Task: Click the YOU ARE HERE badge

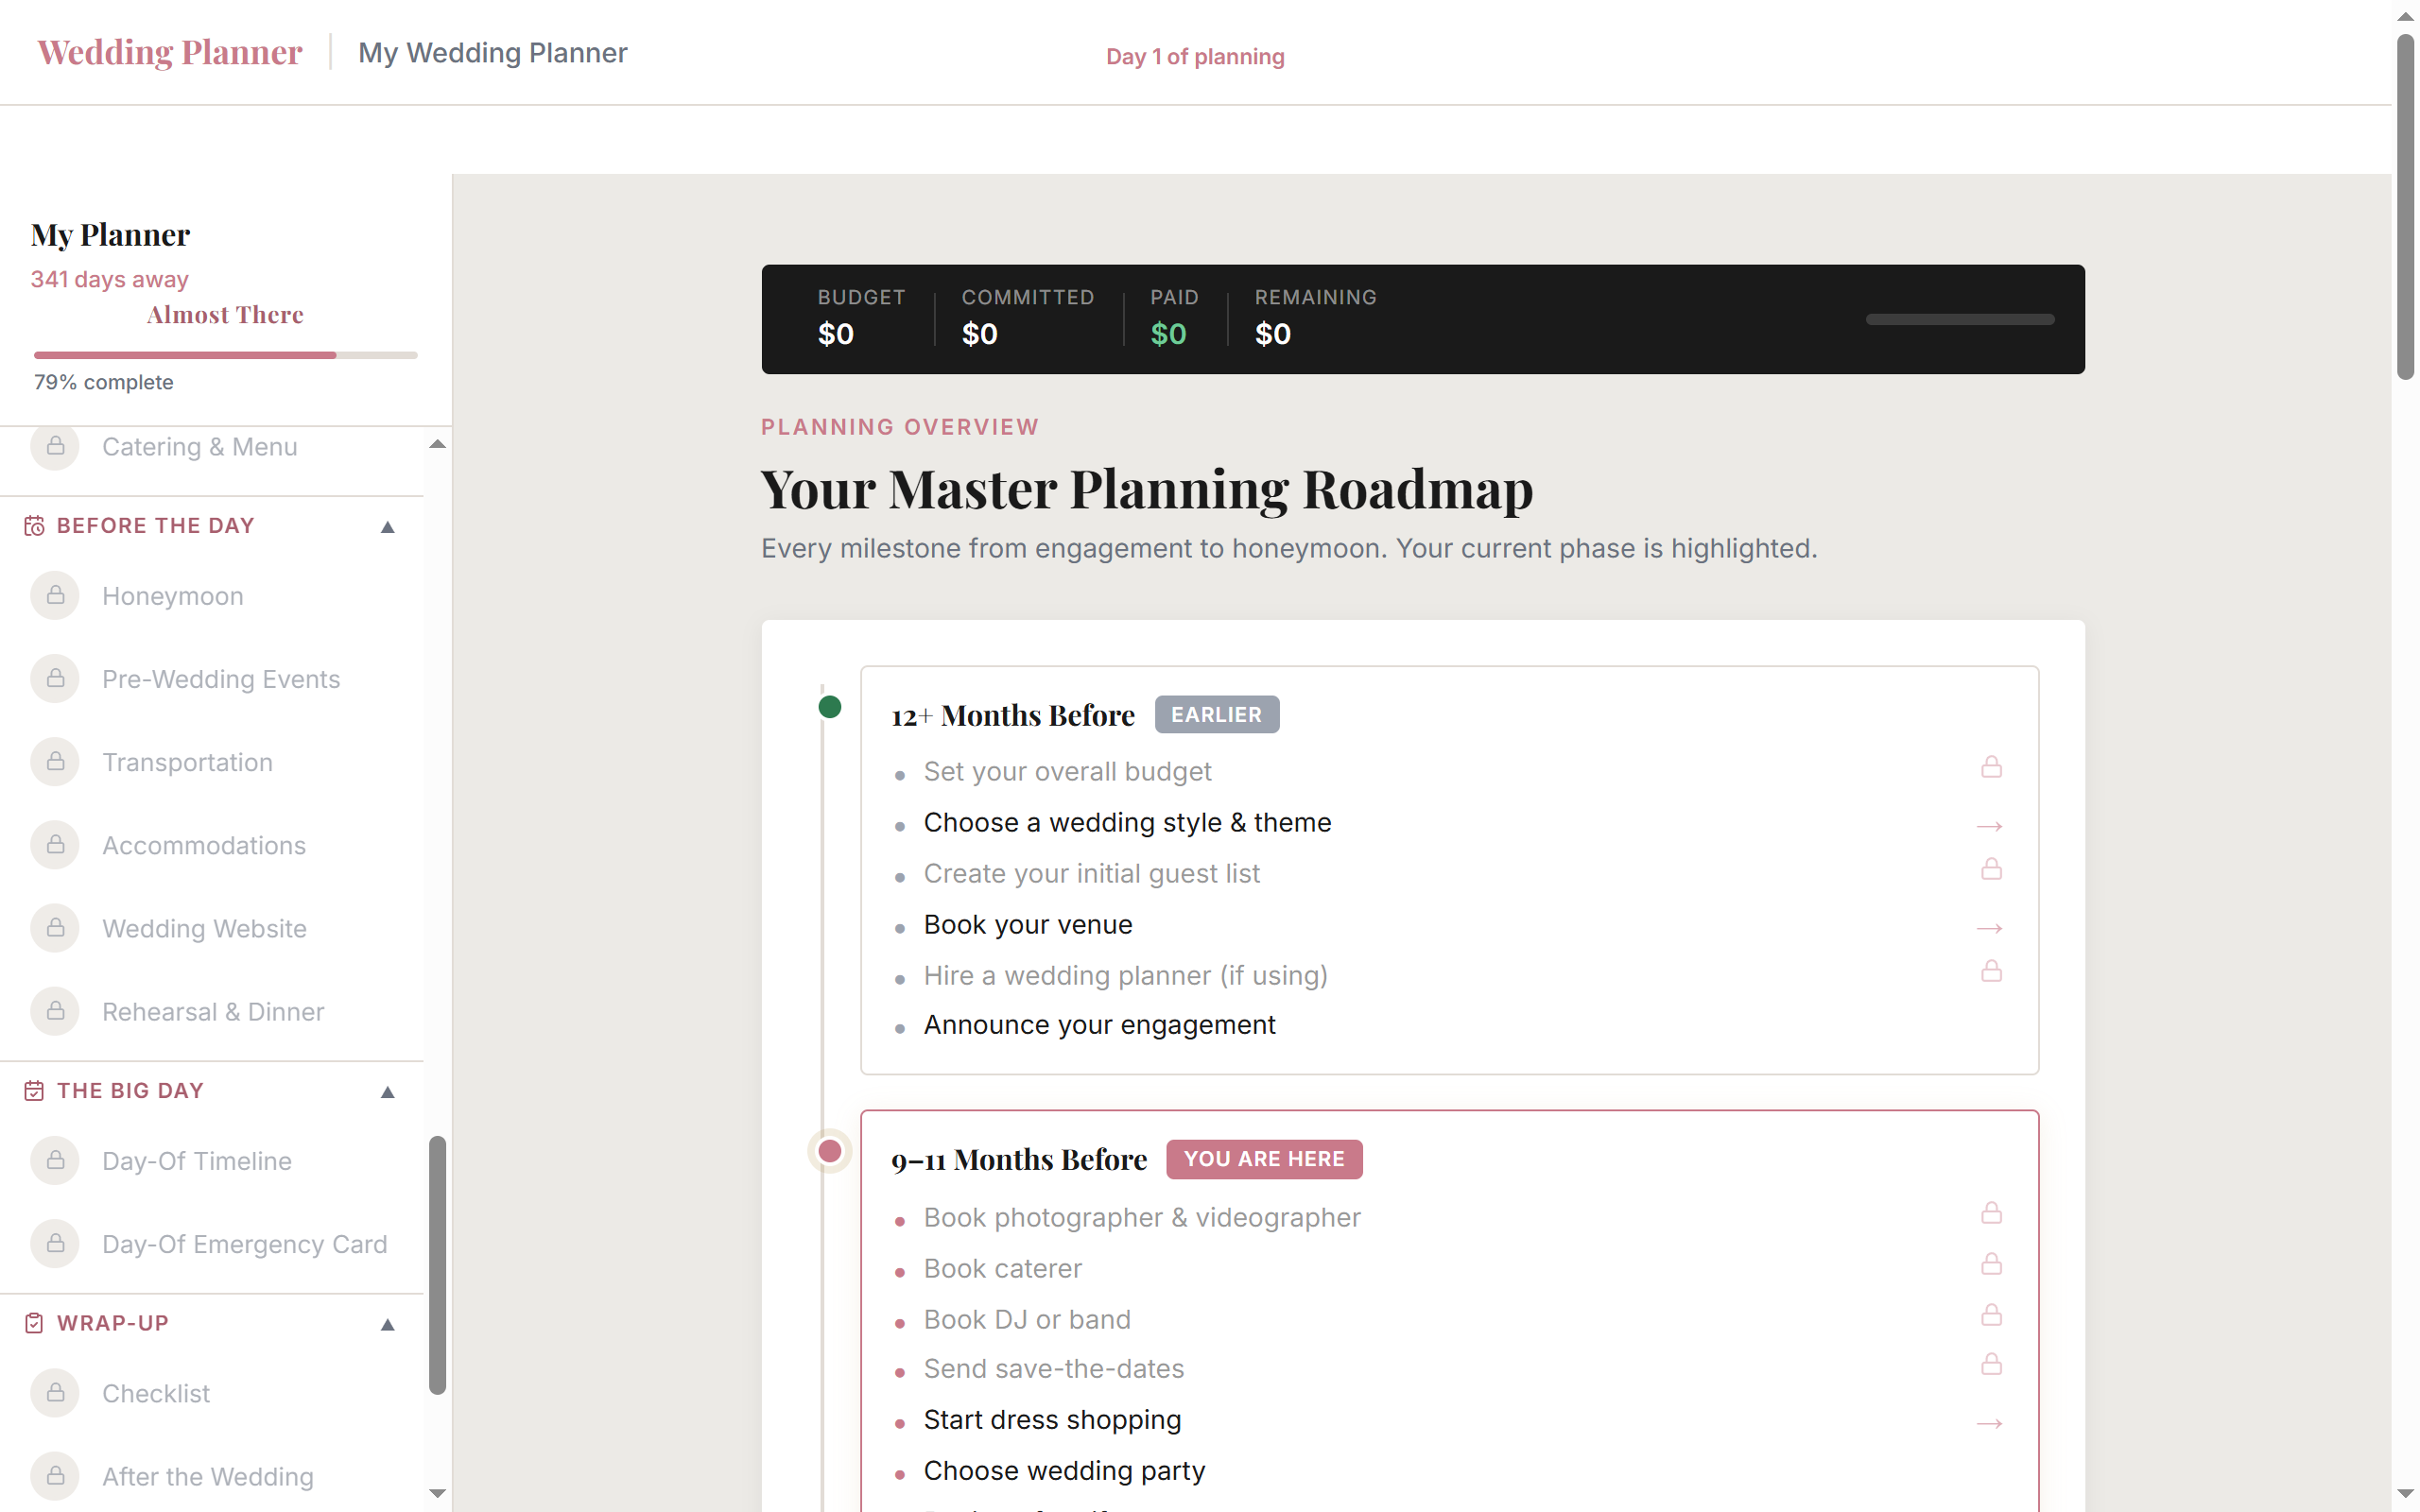Action: pyautogui.click(x=1264, y=1159)
